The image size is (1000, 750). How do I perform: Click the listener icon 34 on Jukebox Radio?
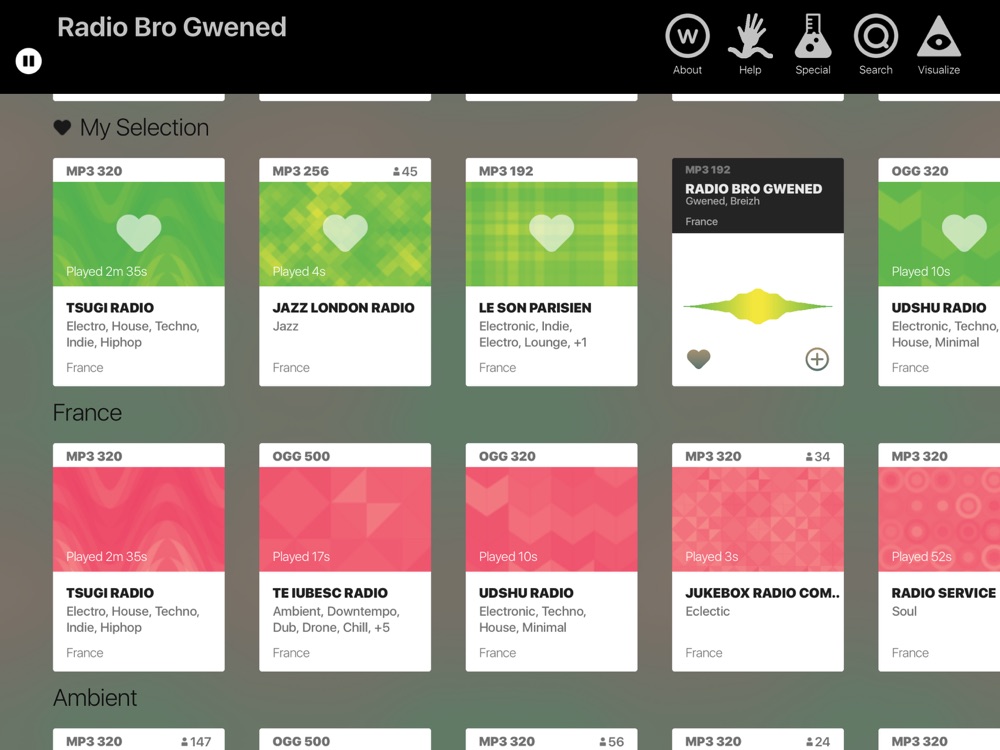(809, 457)
